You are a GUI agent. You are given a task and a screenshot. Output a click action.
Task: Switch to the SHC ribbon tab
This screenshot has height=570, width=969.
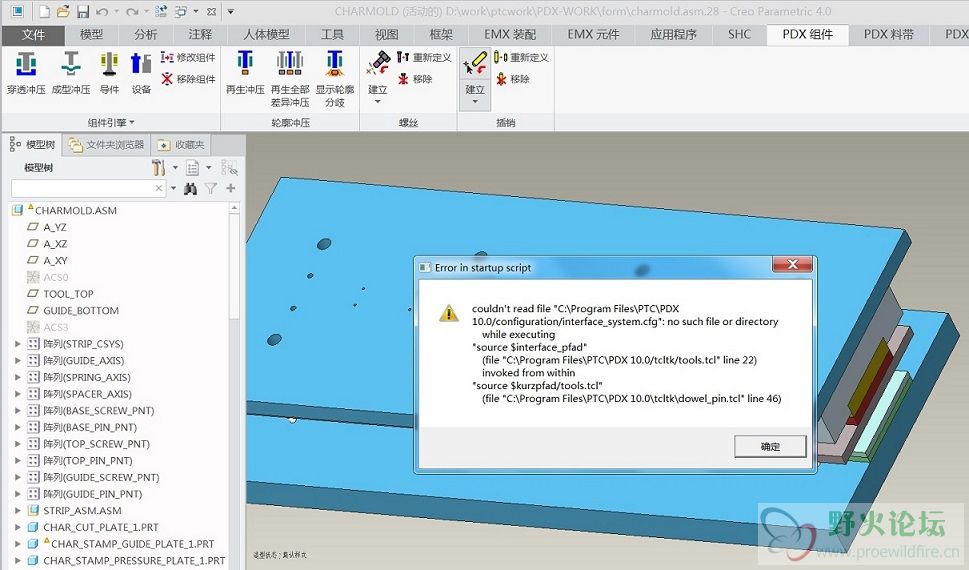pos(740,35)
